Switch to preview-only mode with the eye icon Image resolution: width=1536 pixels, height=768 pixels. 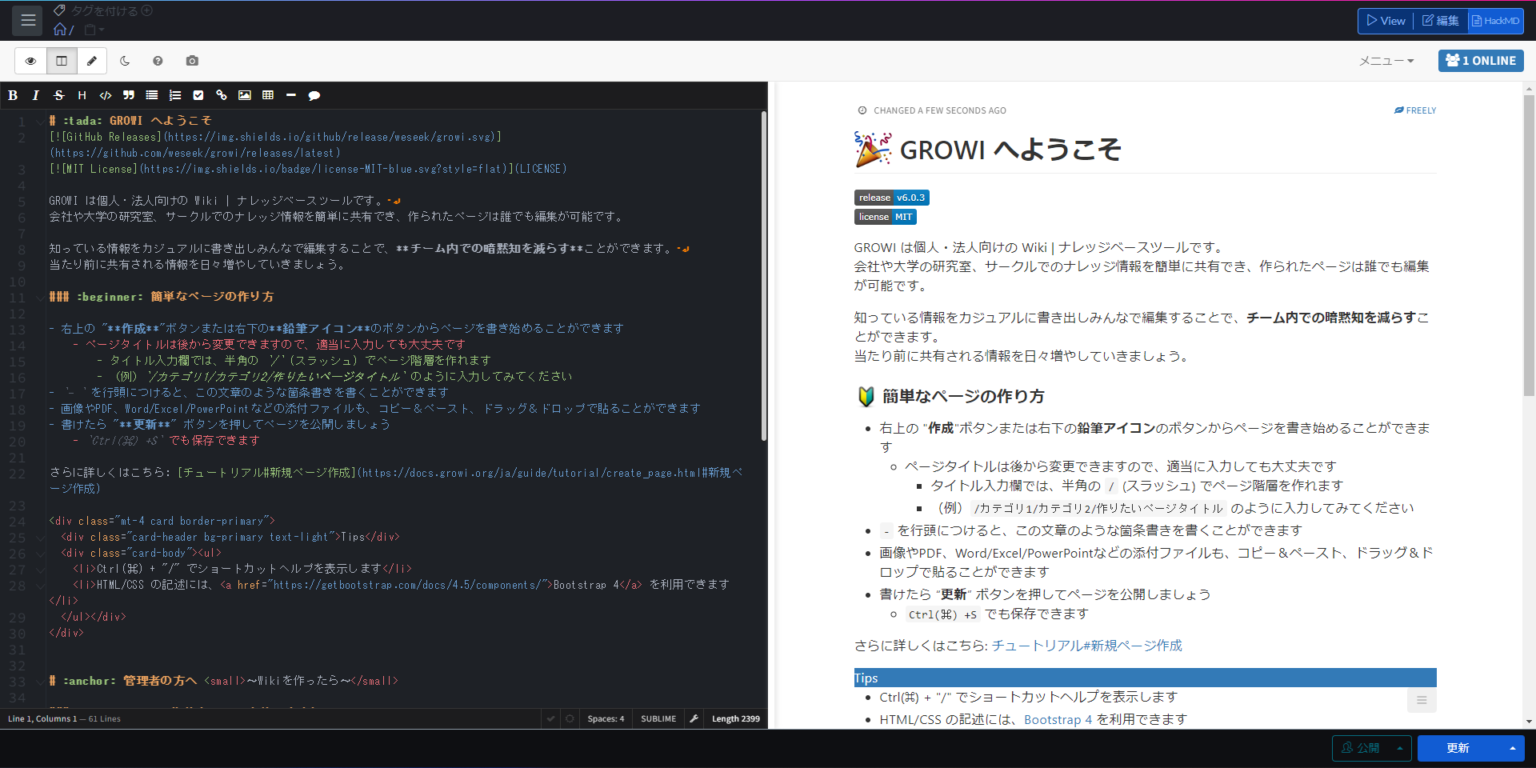coord(30,60)
